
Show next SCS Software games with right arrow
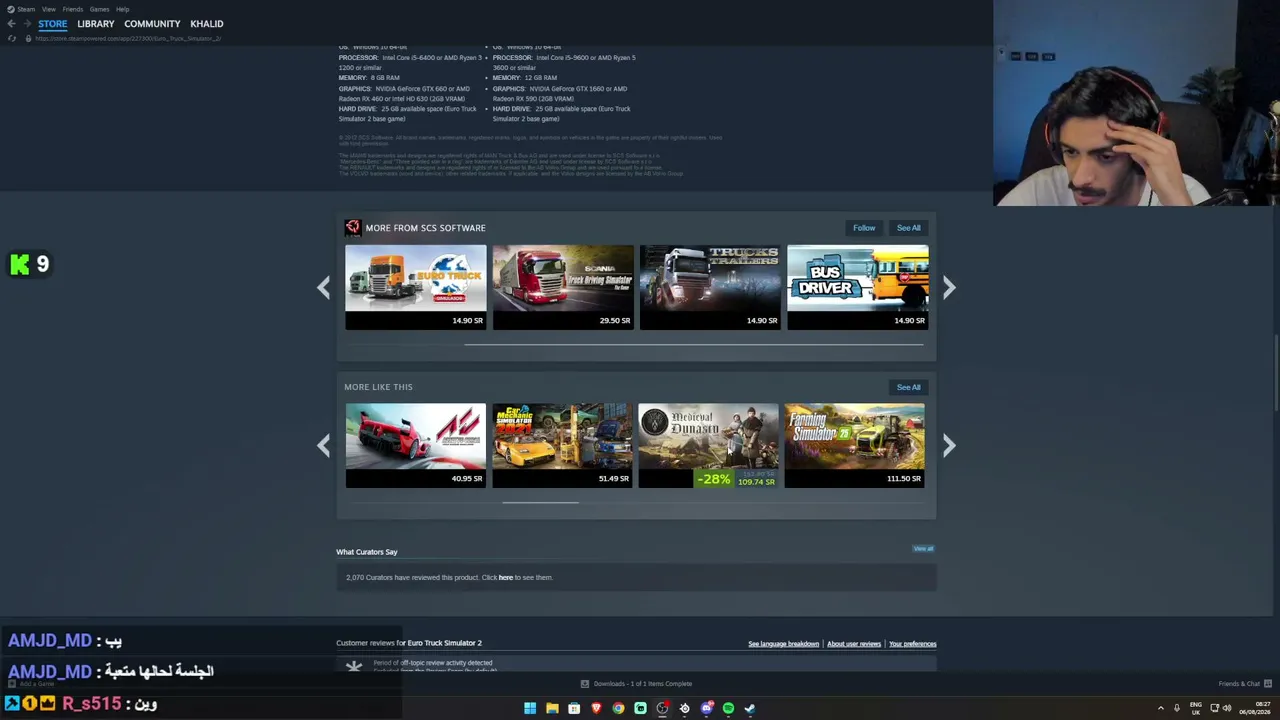(x=949, y=288)
